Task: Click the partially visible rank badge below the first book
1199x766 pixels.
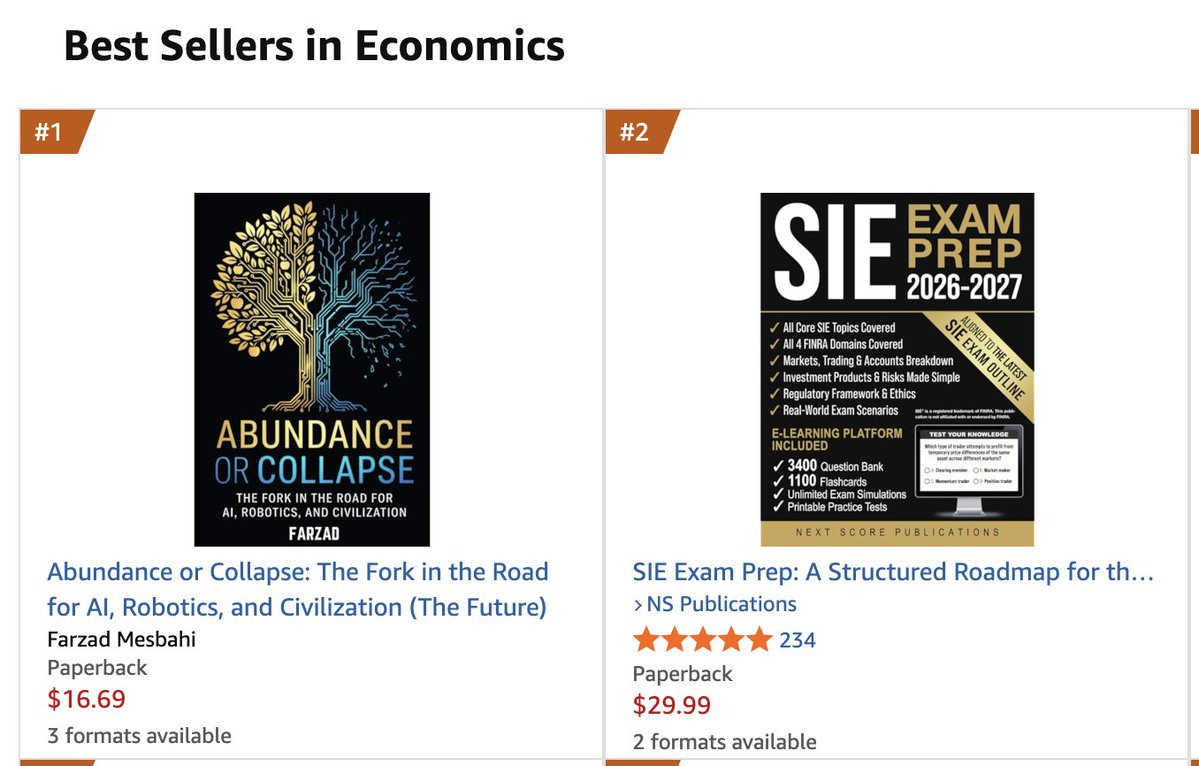Action: pos(50,762)
